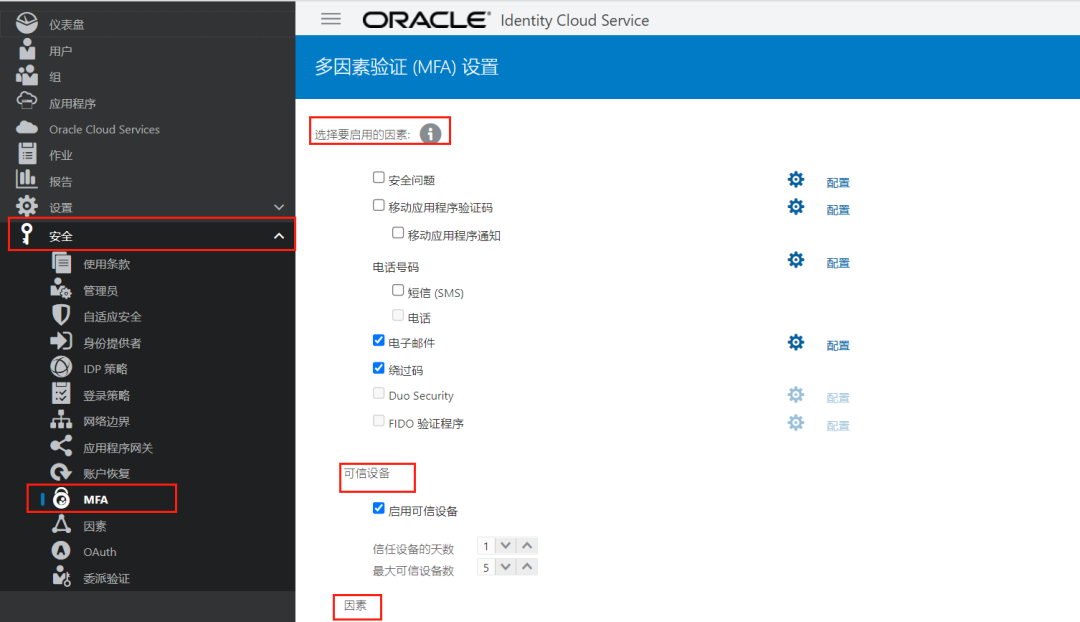Image resolution: width=1080 pixels, height=622 pixels.
Task: Click the gear icon for 电话号码
Action: 796,260
